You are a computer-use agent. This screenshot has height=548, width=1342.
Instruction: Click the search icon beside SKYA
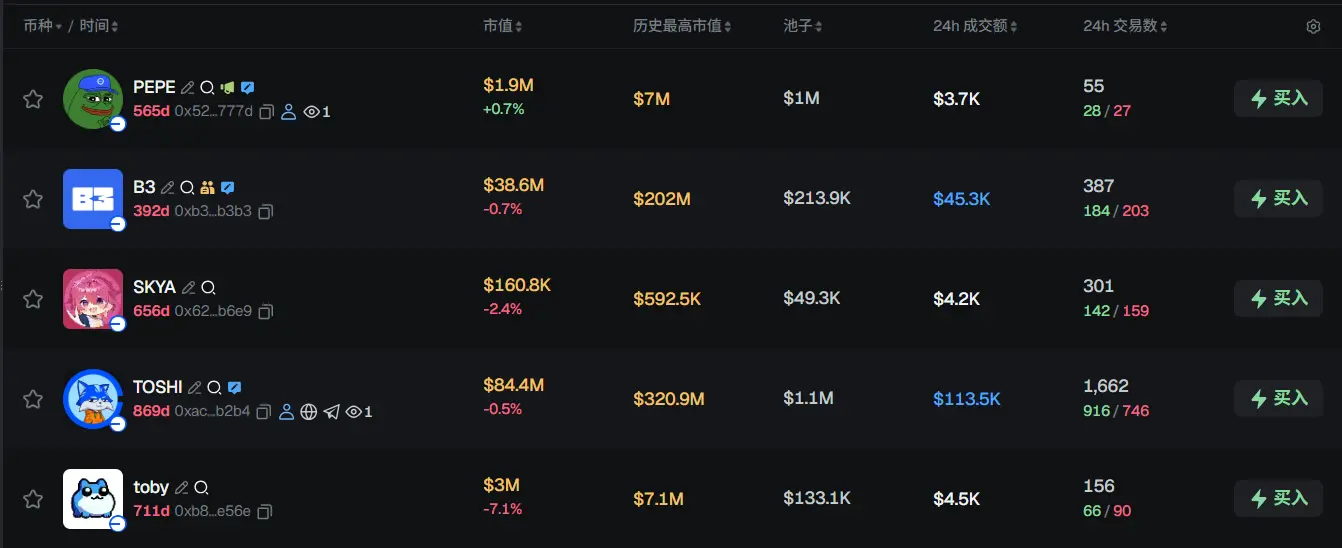point(208,287)
